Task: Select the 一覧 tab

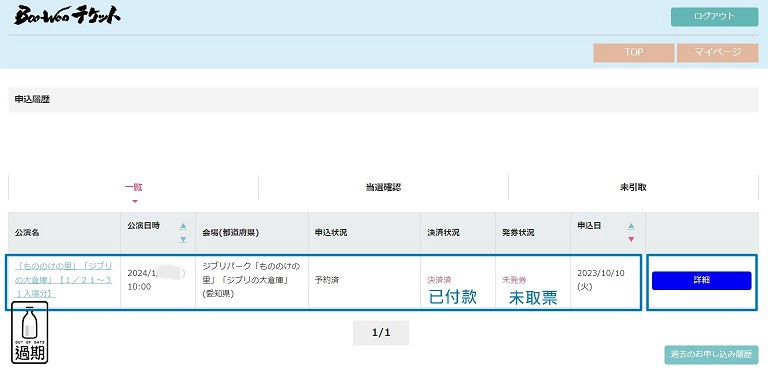Action: tap(133, 188)
